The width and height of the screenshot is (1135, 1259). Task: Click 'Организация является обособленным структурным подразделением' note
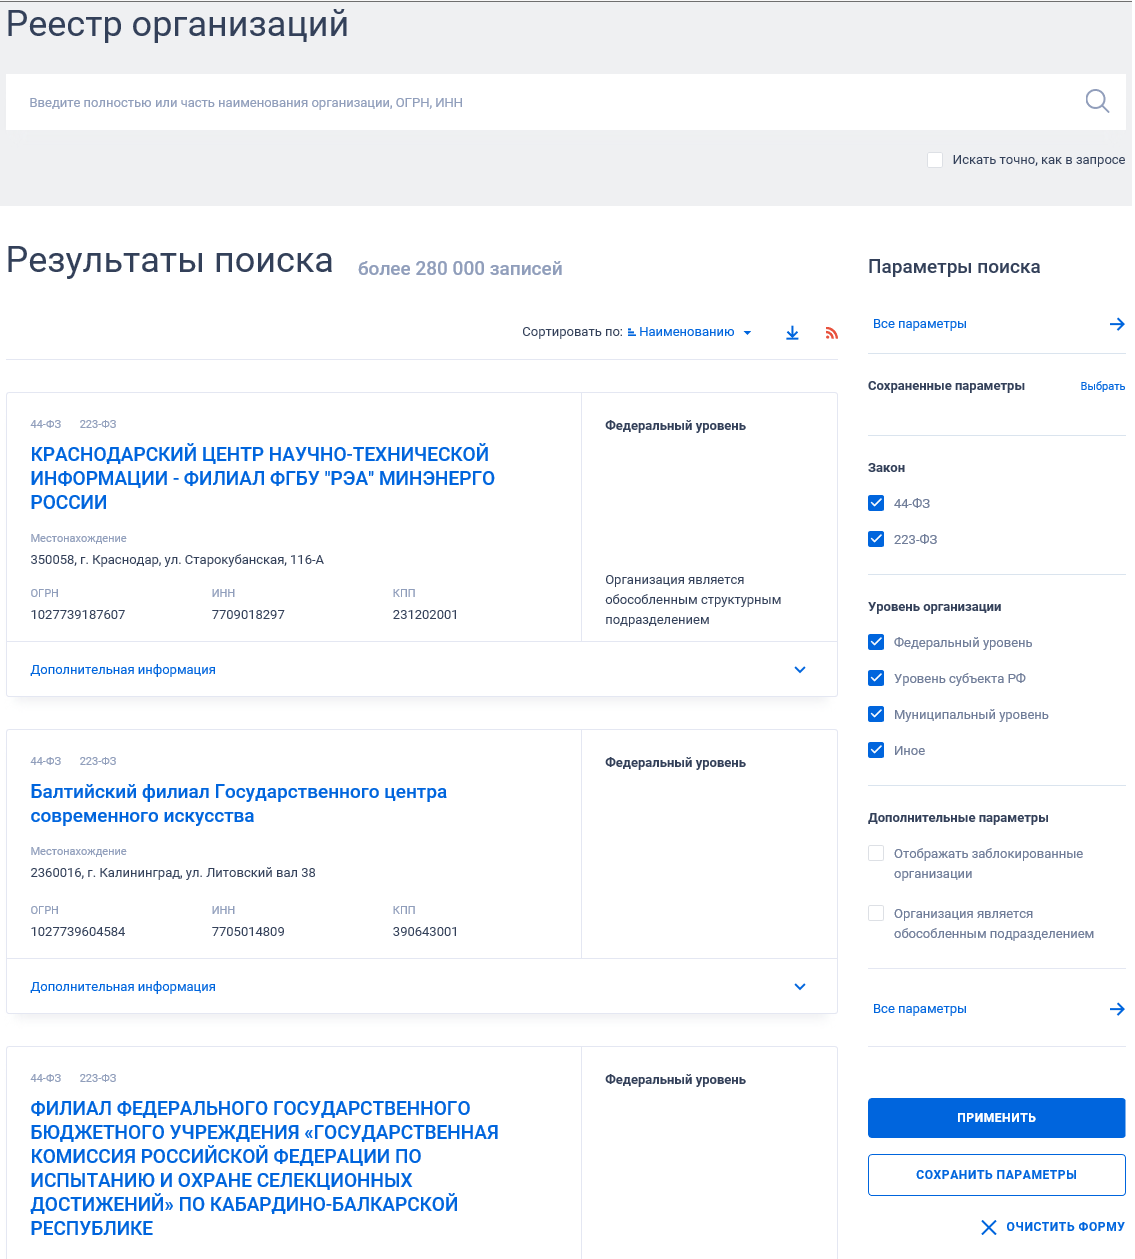(693, 600)
